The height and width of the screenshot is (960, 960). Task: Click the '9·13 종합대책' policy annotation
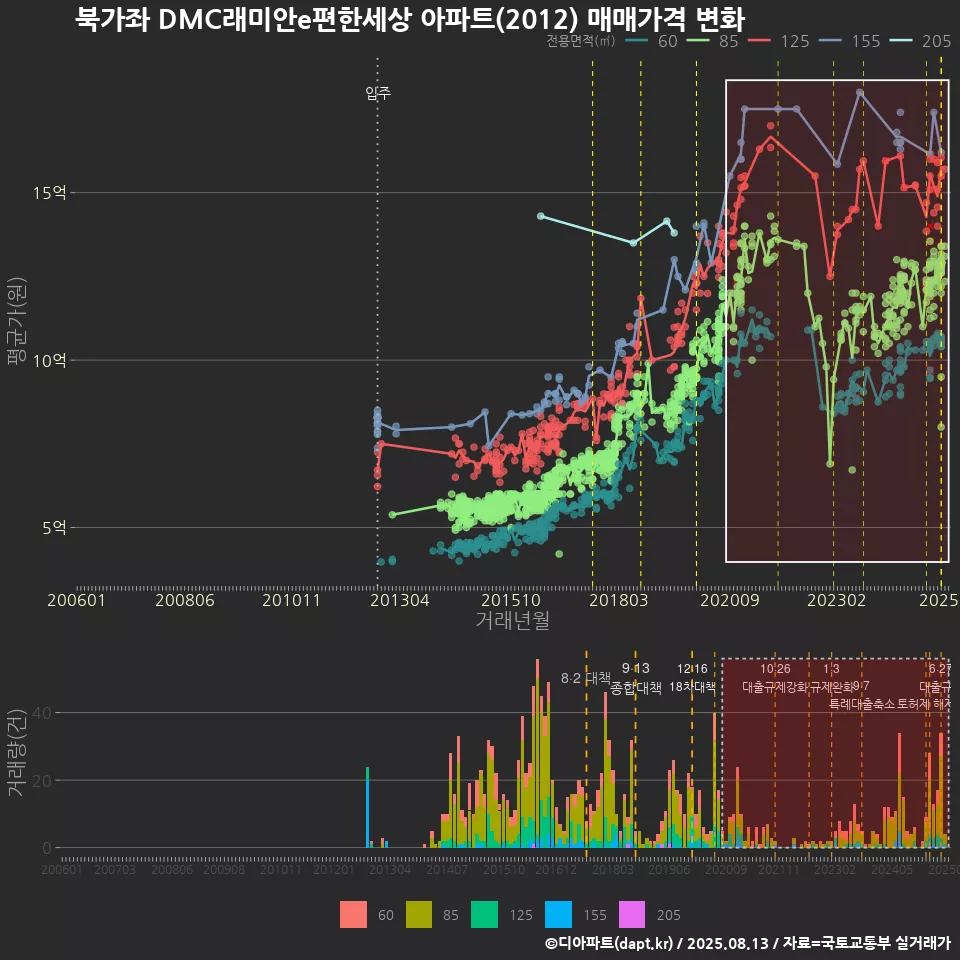click(636, 678)
